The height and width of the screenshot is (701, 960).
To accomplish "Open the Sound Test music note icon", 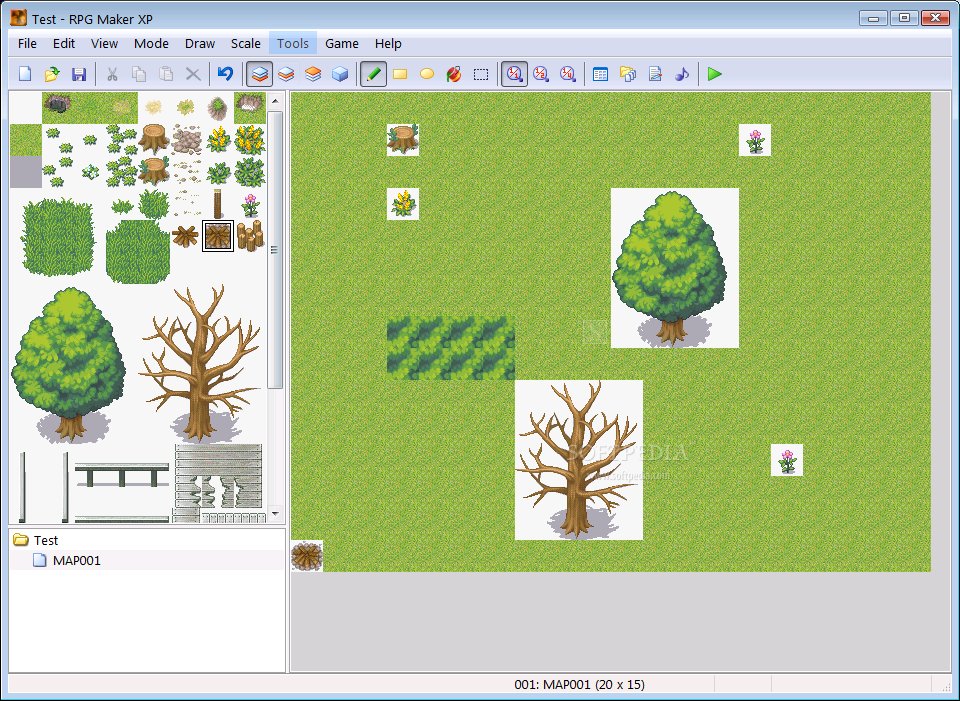I will (682, 74).
